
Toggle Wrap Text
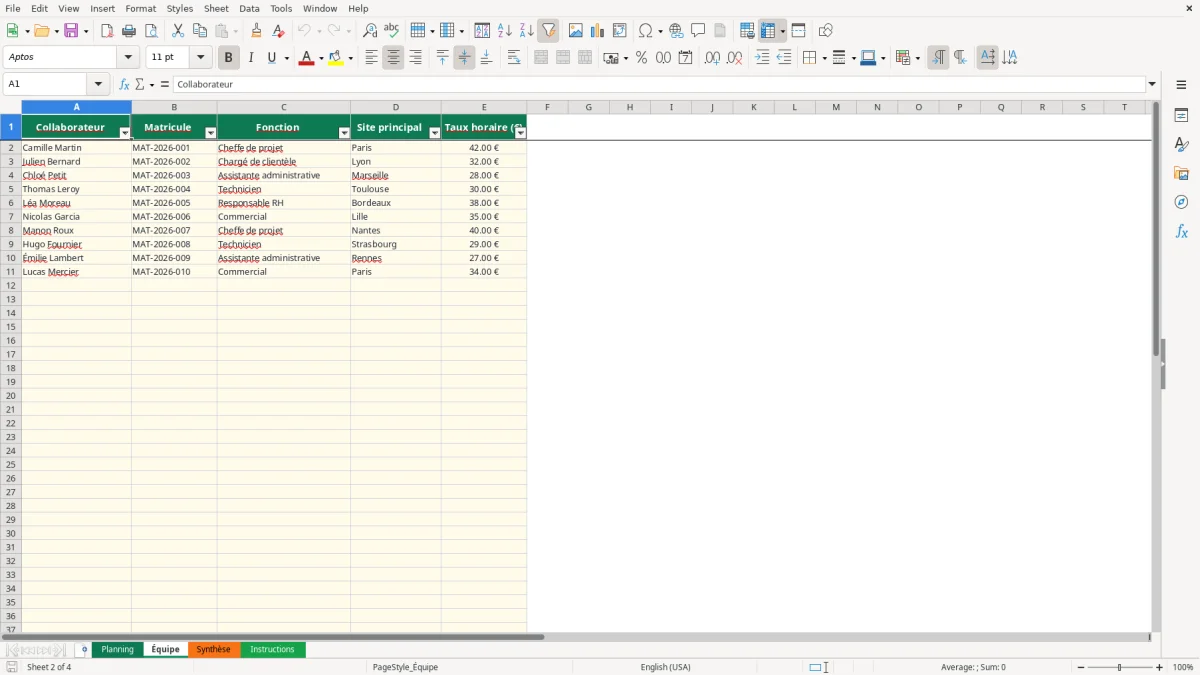tap(514, 58)
